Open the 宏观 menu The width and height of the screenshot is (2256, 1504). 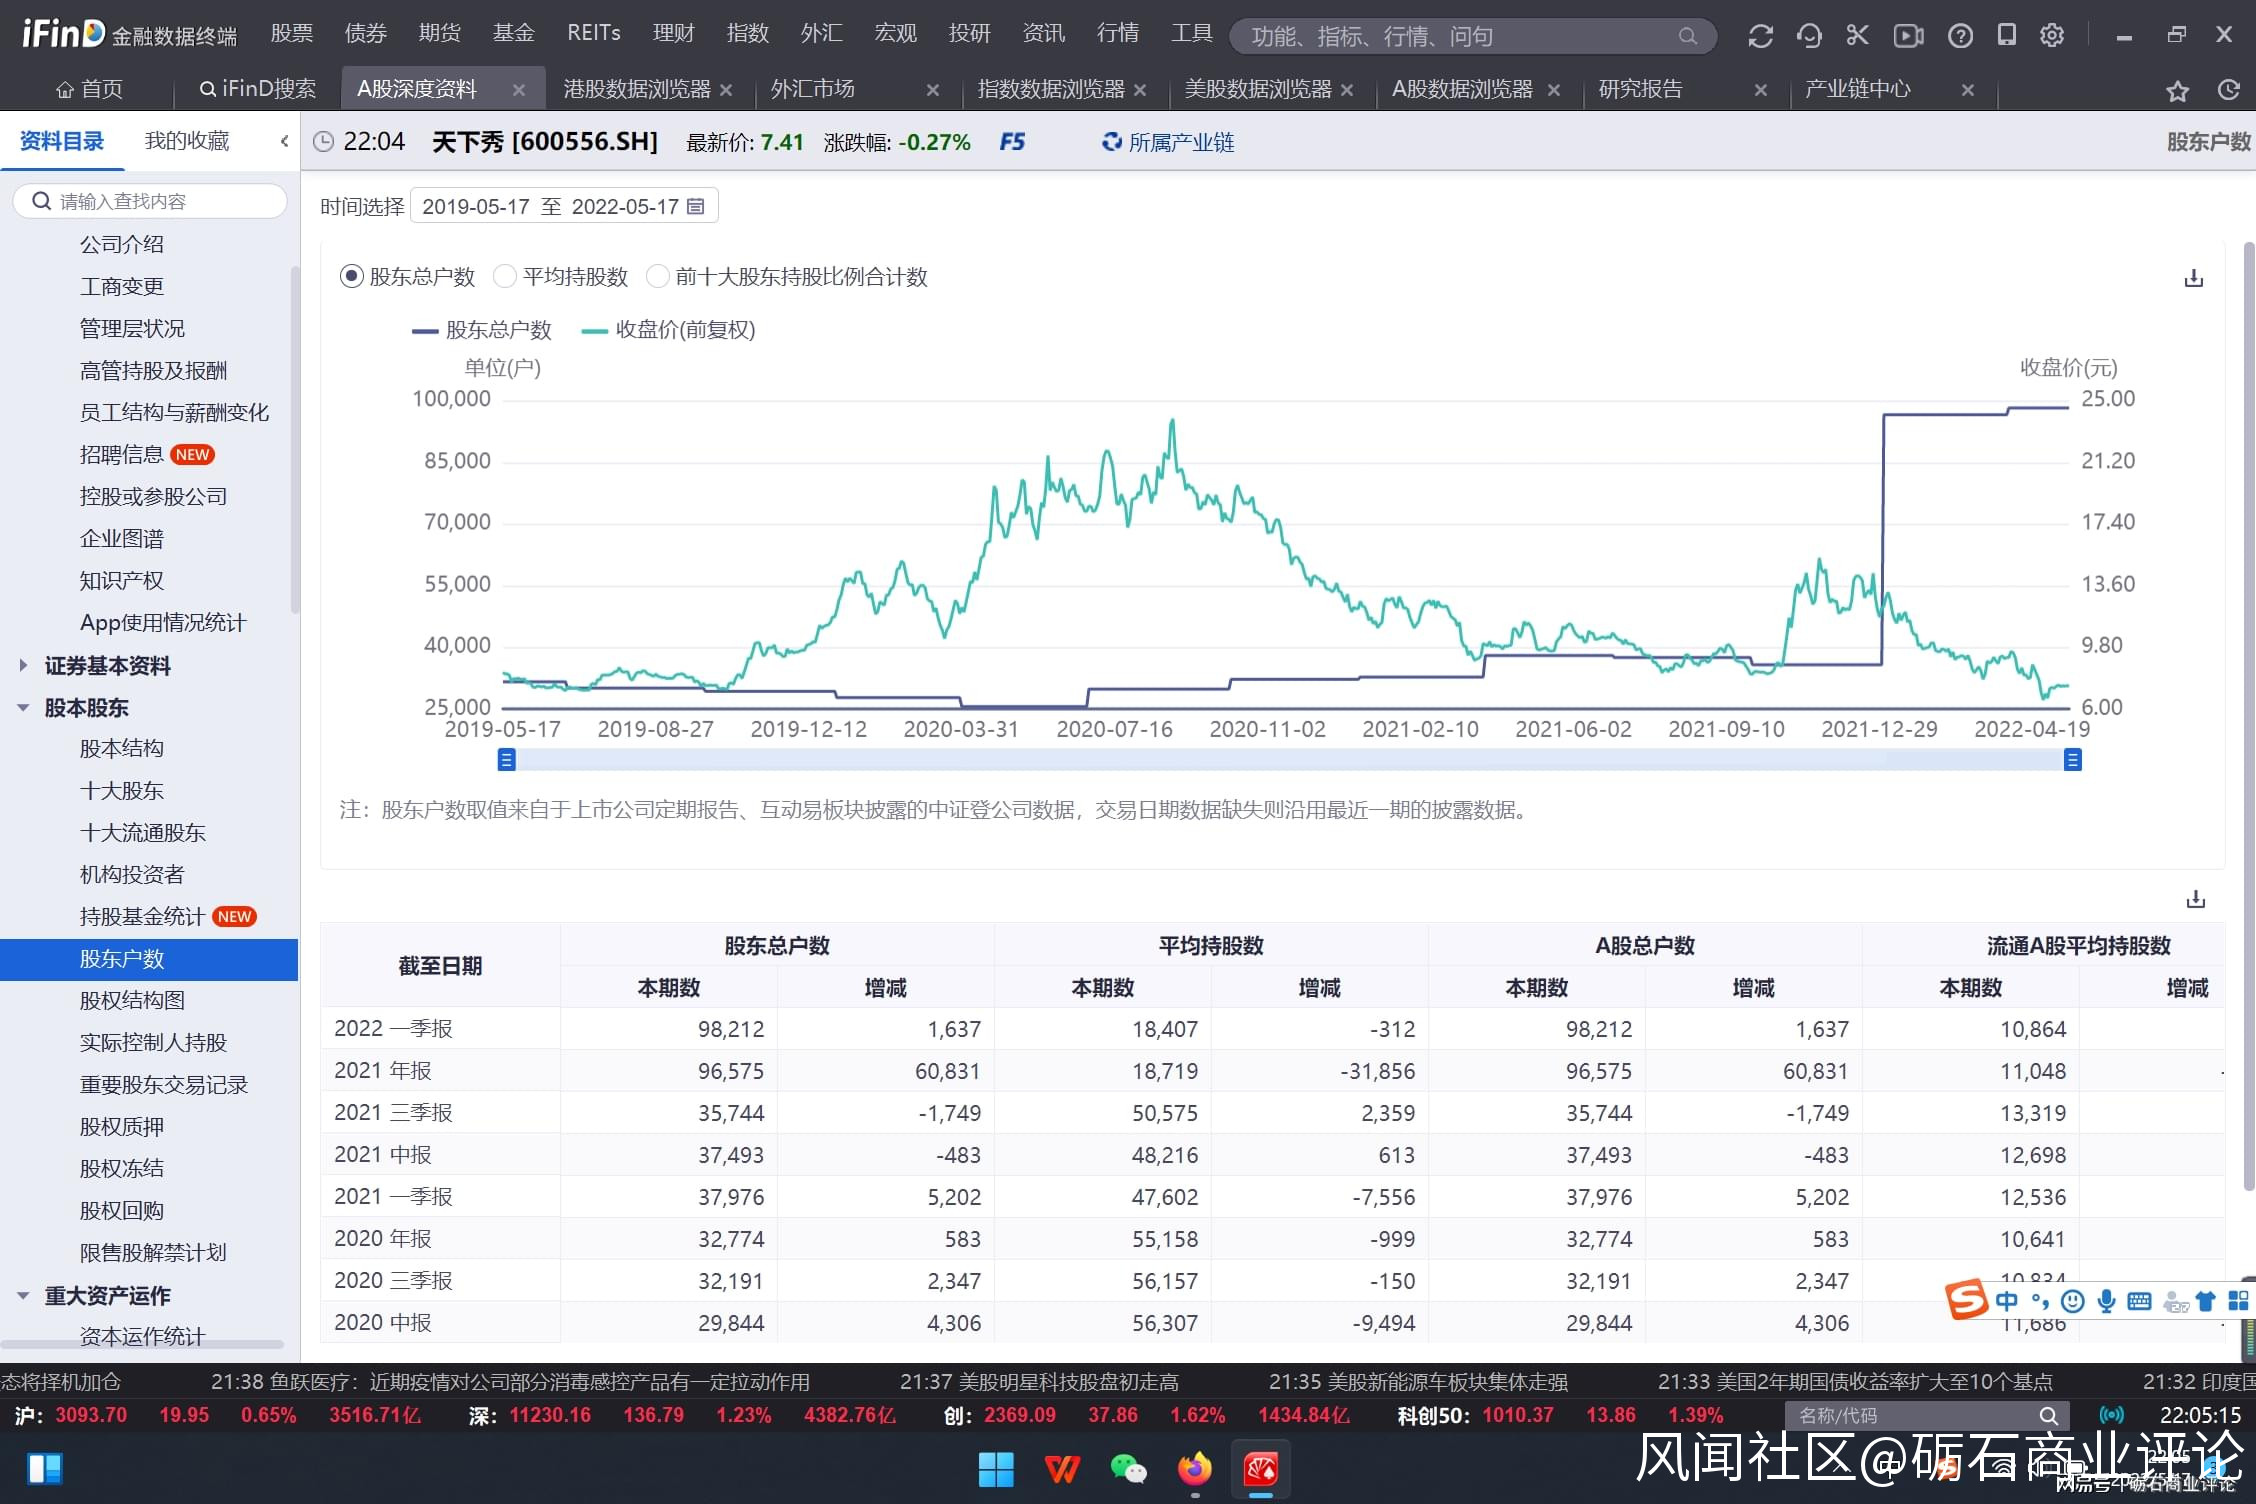895,33
